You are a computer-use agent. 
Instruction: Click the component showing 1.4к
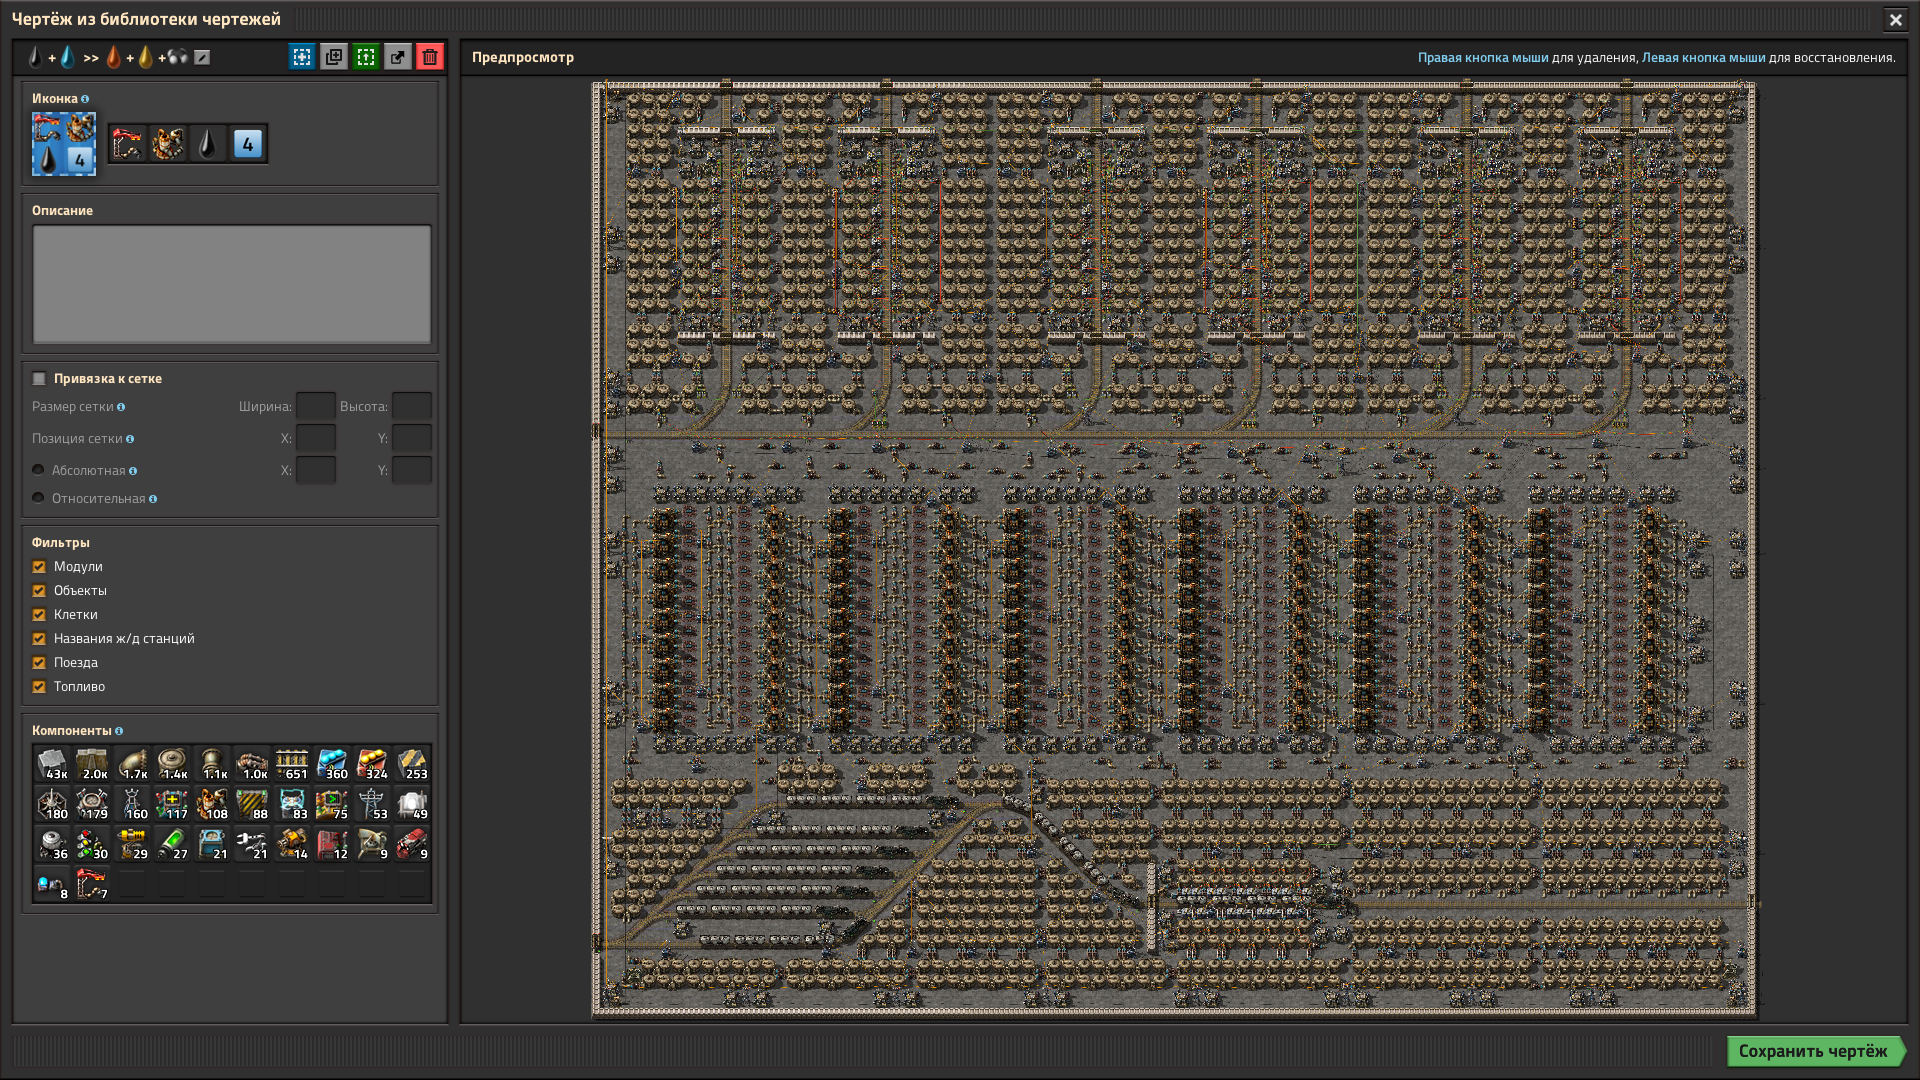click(172, 764)
